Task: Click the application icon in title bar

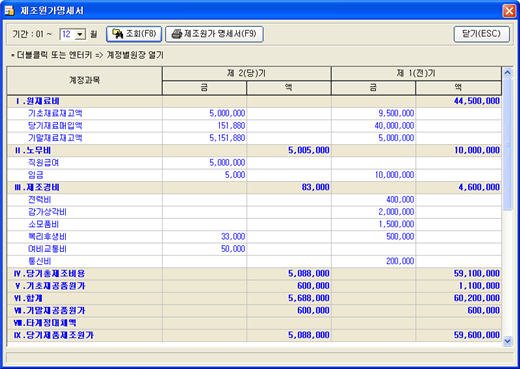Action: (x=9, y=11)
